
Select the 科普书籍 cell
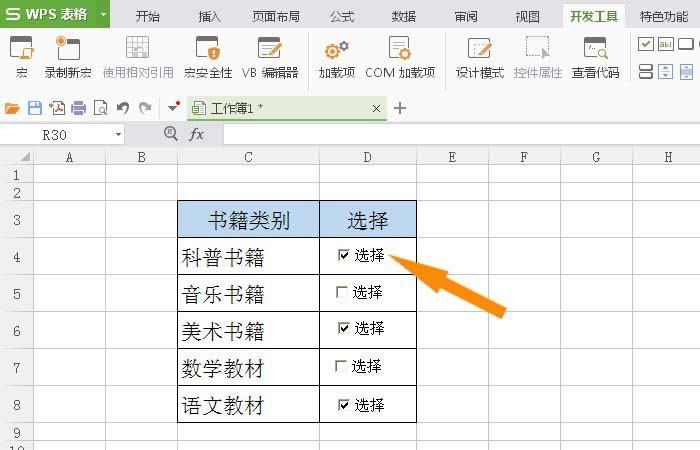point(248,257)
